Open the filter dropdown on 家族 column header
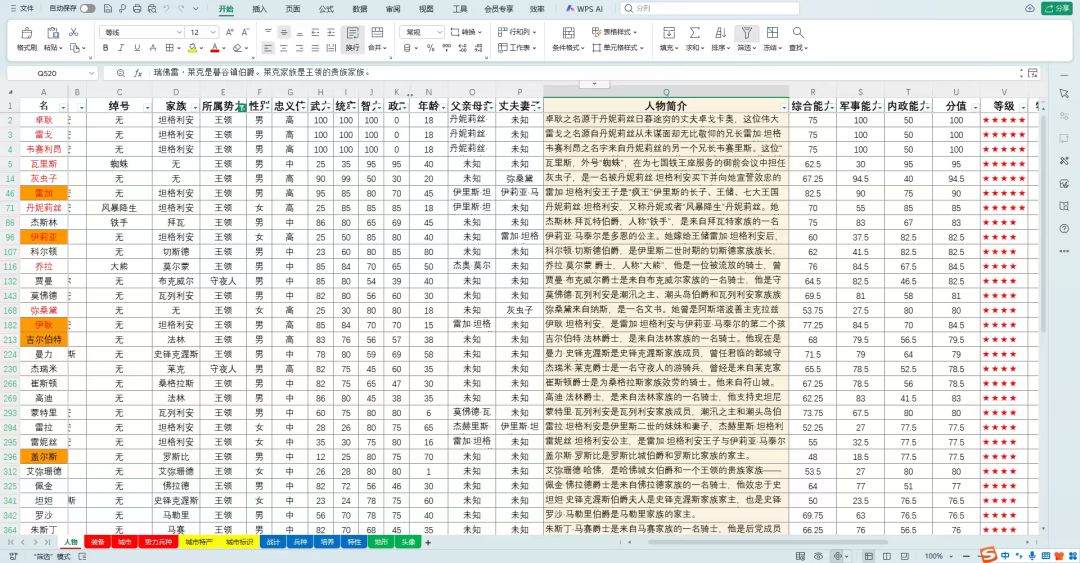This screenshot has height=563, width=1080. pos(194,107)
